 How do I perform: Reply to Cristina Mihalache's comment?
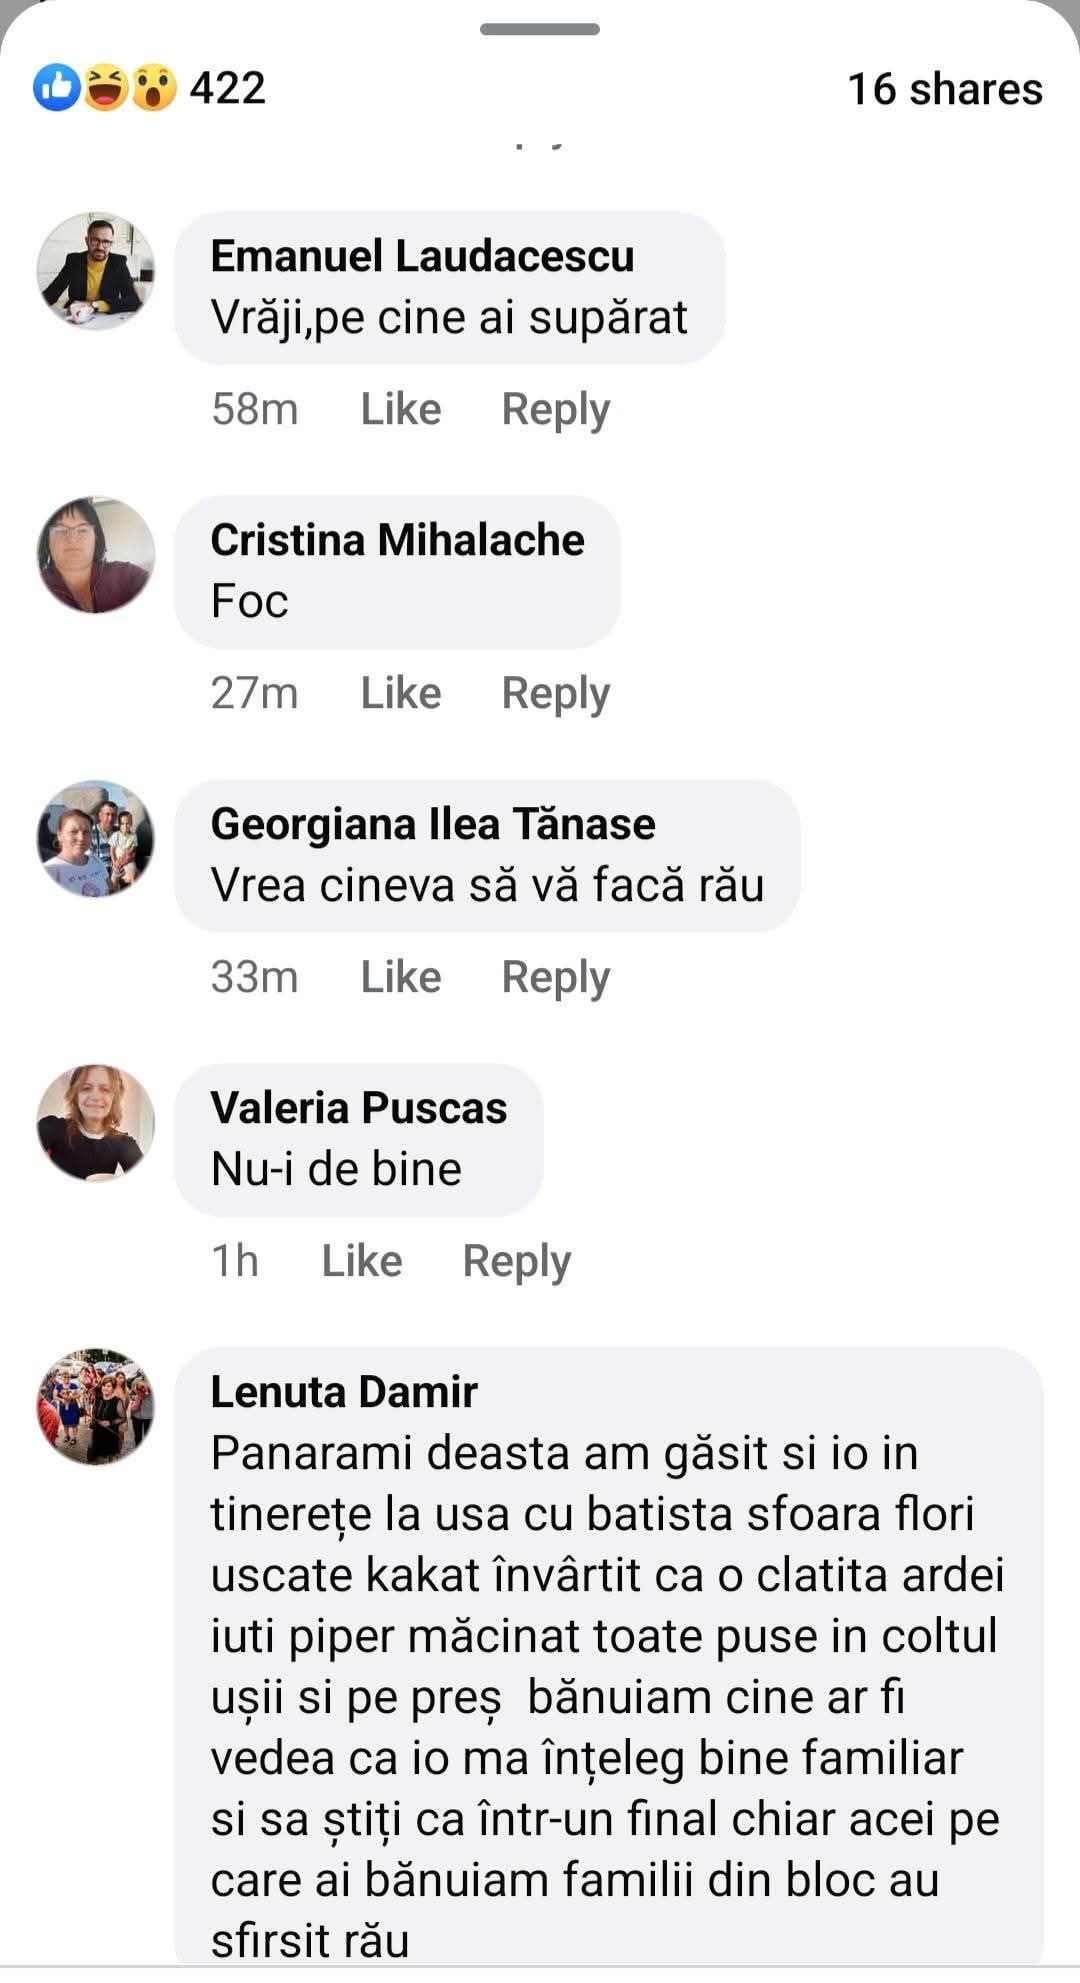(x=555, y=694)
